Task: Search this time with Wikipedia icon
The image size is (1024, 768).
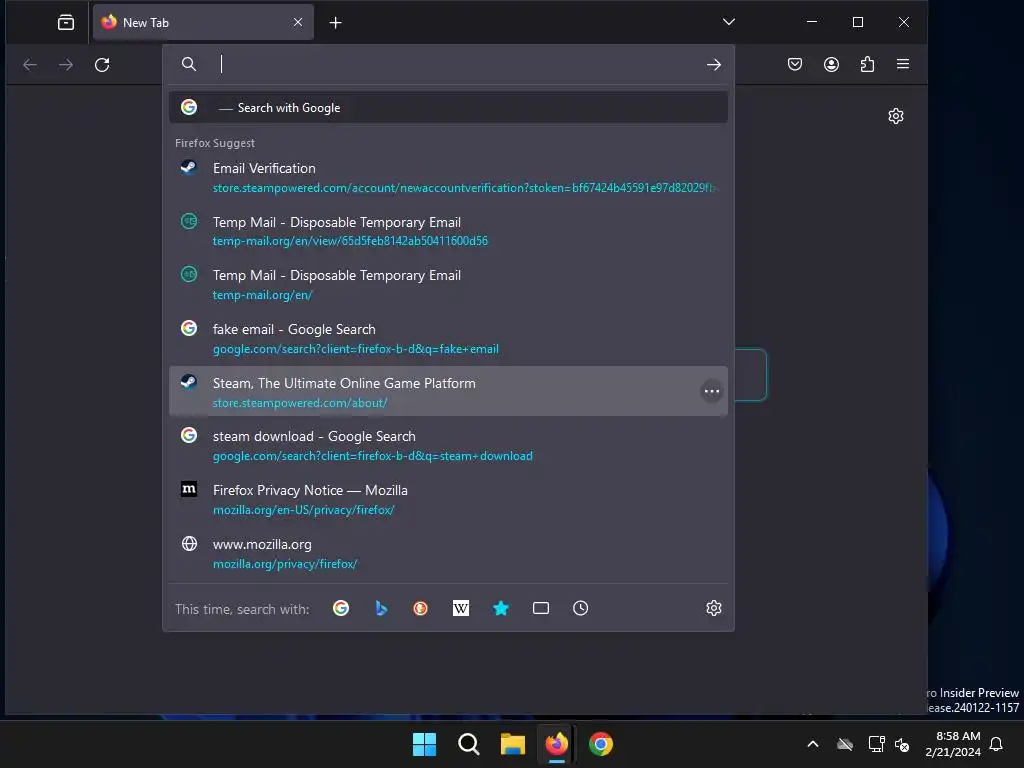Action: tap(461, 609)
